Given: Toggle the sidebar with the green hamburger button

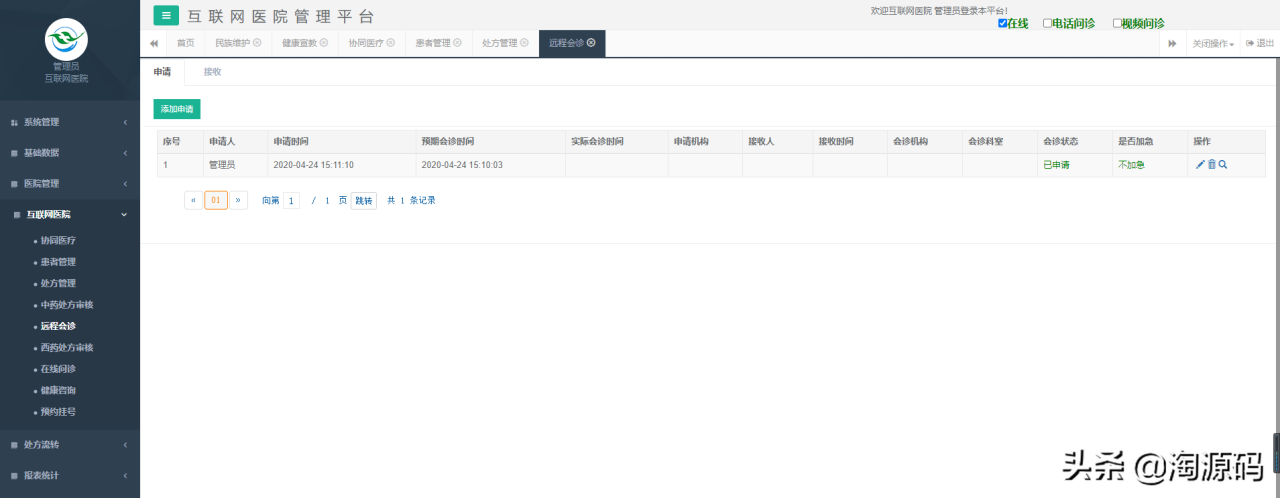Looking at the screenshot, I should [x=166, y=15].
